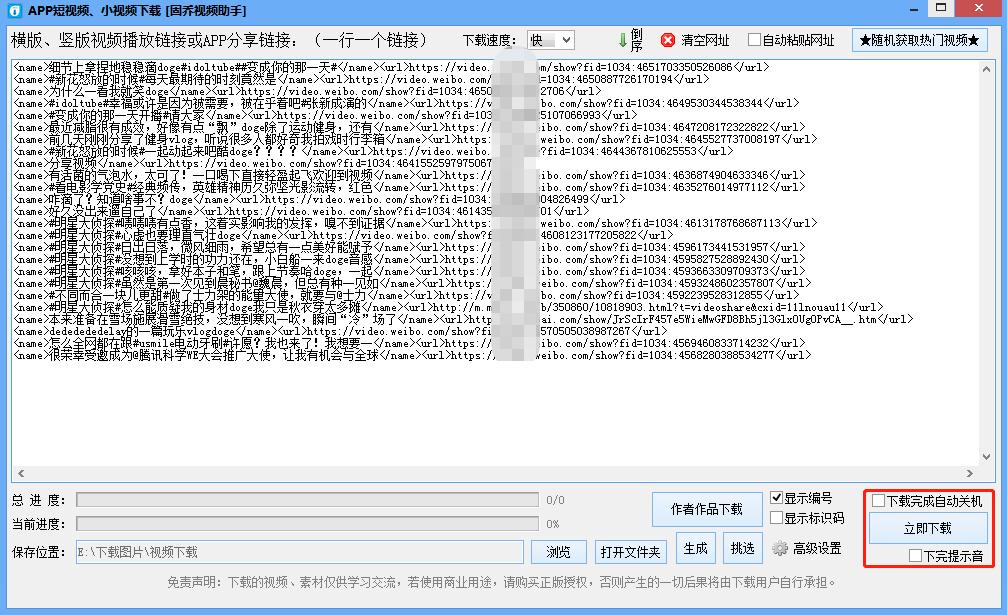Click the line starting 本来准备在雪场
Viewport: 1007px width, 615px height.
[463, 319]
